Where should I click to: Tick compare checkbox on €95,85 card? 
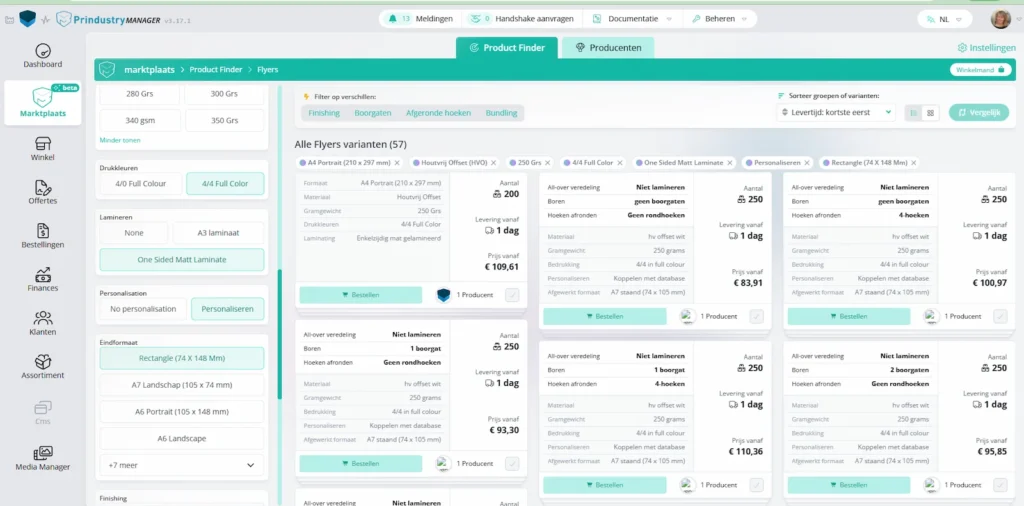(x=1000, y=485)
